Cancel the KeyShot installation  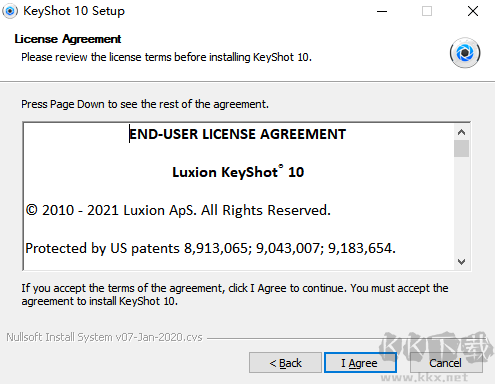click(x=446, y=363)
